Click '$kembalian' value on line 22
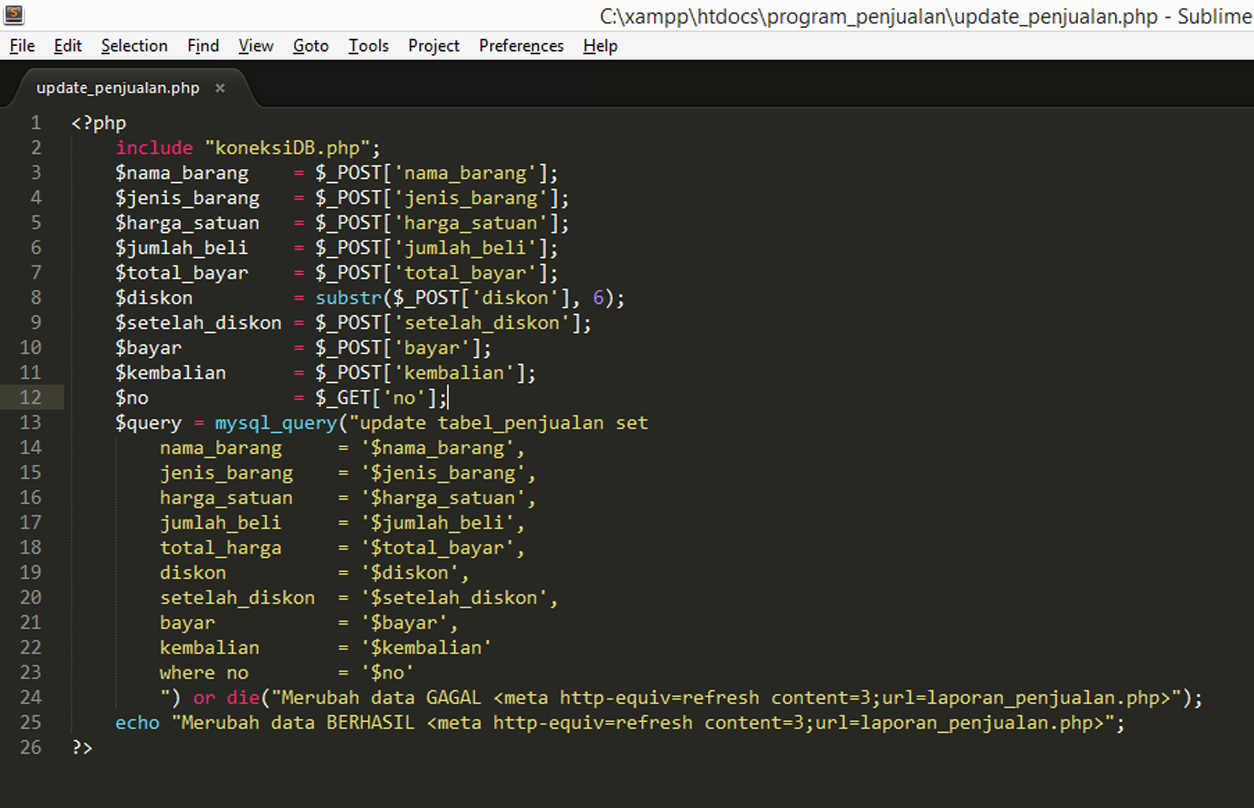1254x808 pixels. click(x=426, y=648)
